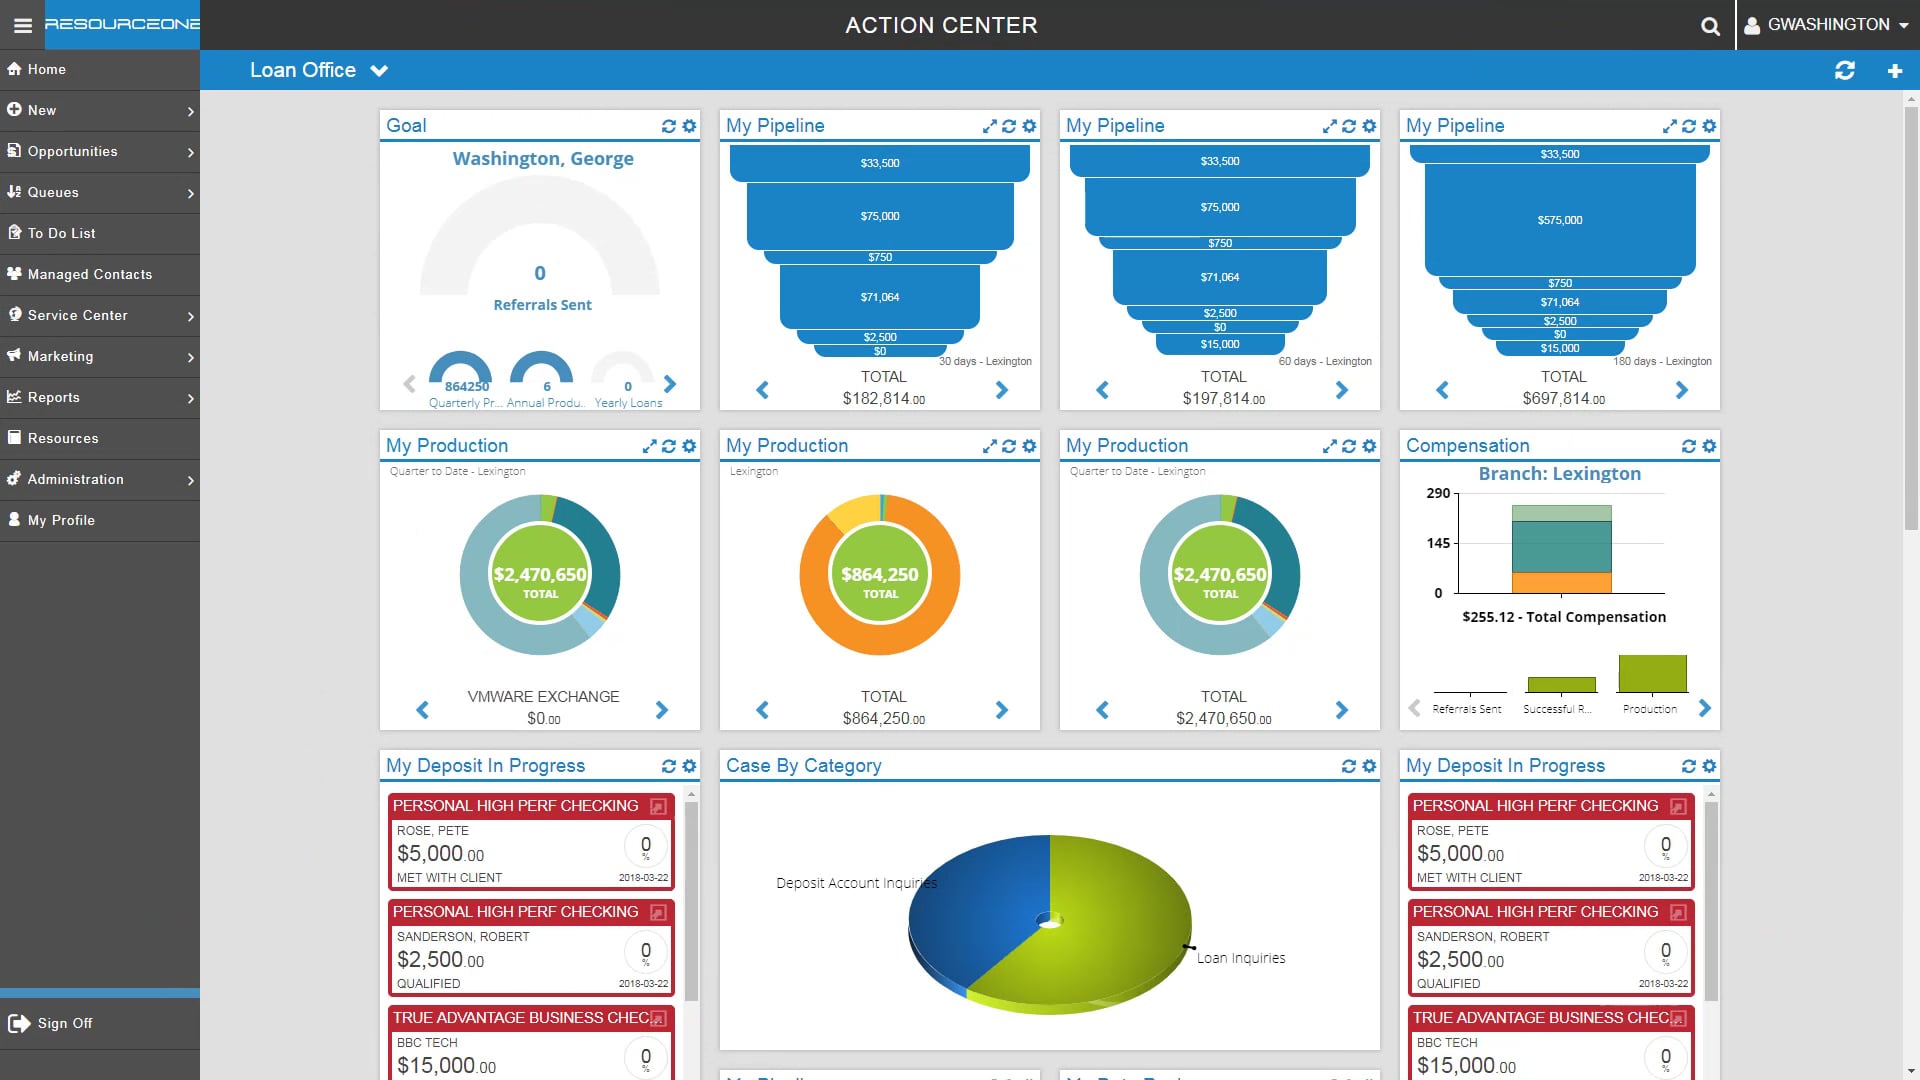The height and width of the screenshot is (1080, 1920).
Task: Open the GWASHINGTON user menu
Action: pos(1827,25)
